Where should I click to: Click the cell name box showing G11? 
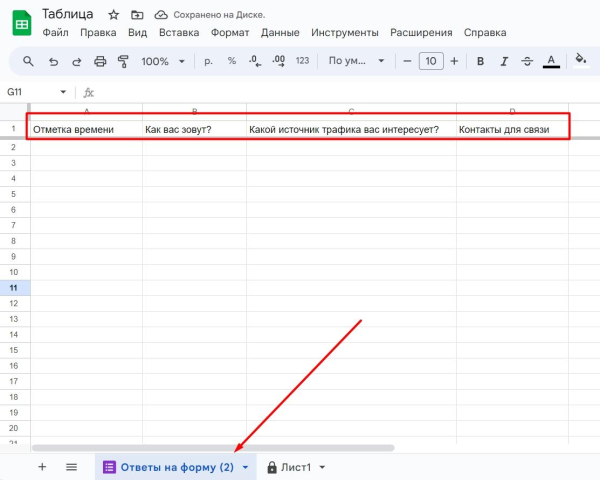coord(30,91)
